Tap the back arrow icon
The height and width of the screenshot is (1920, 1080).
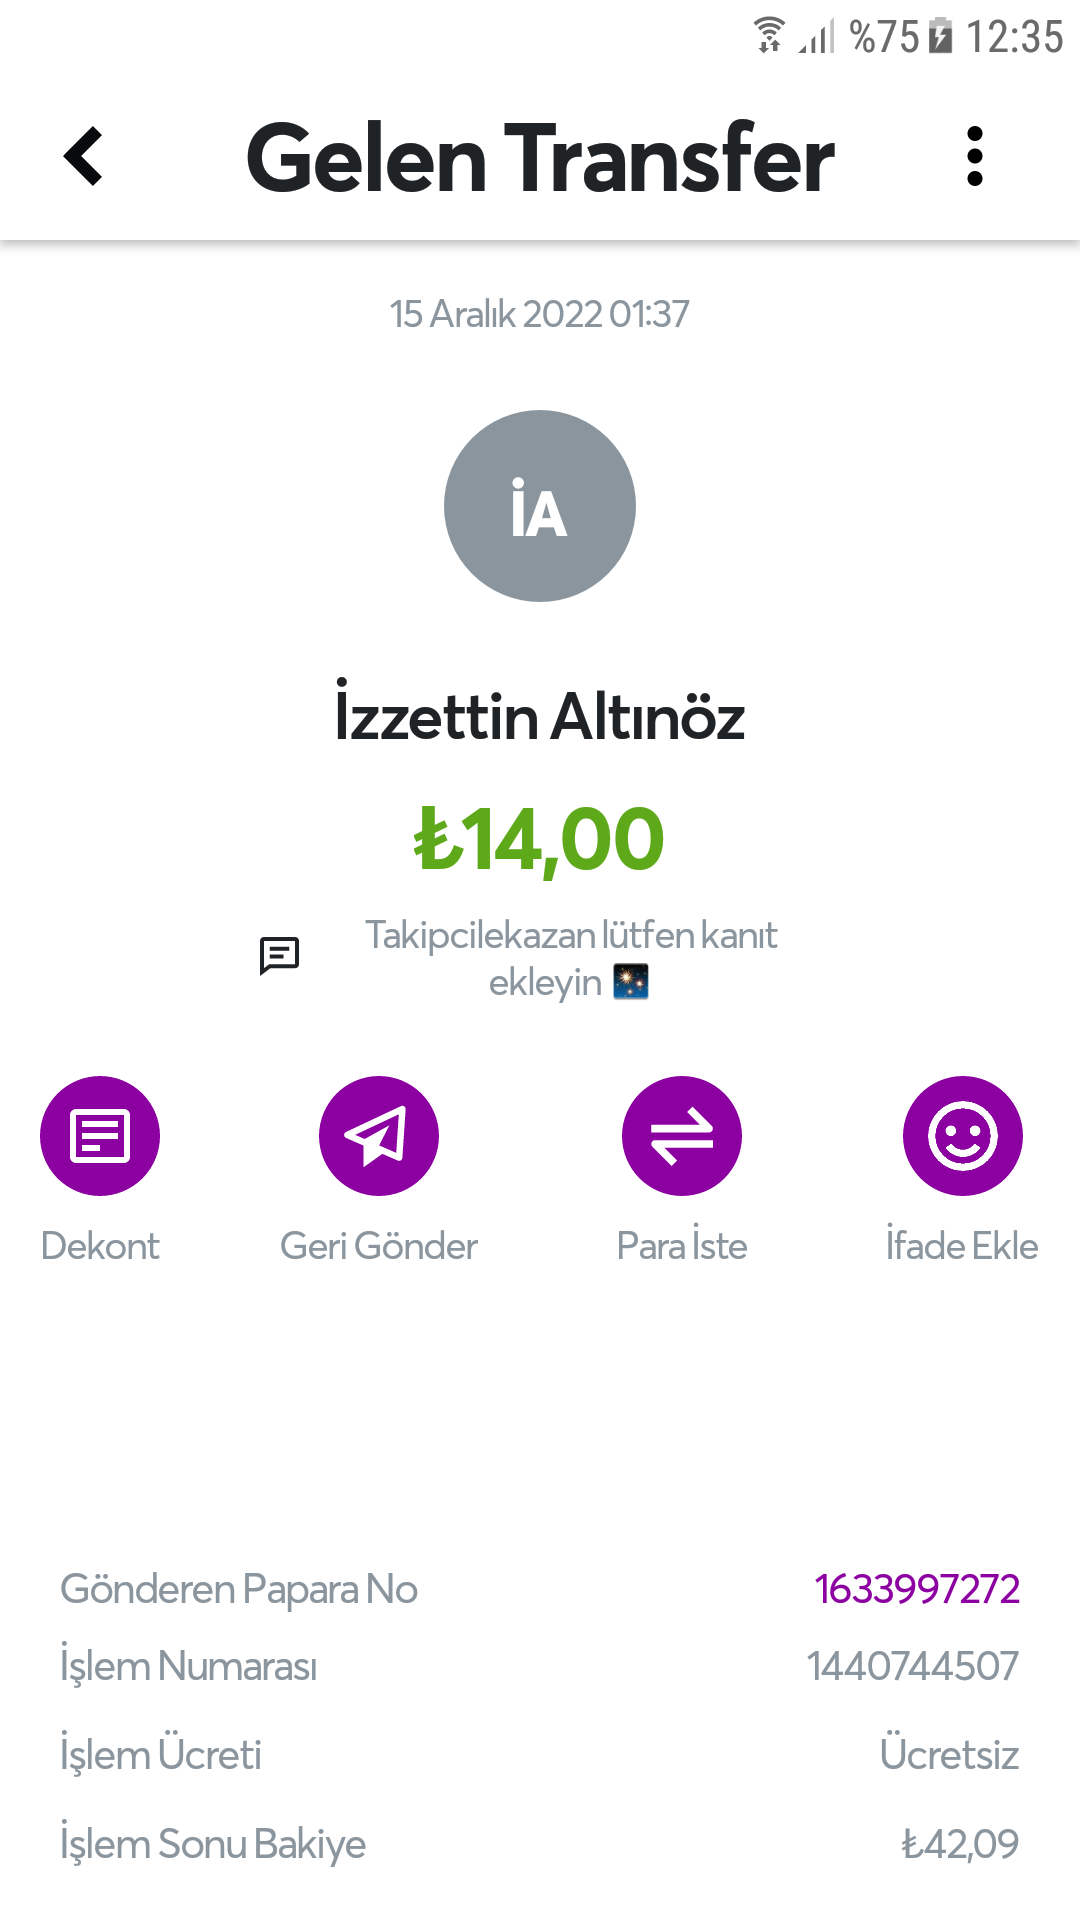coord(84,157)
